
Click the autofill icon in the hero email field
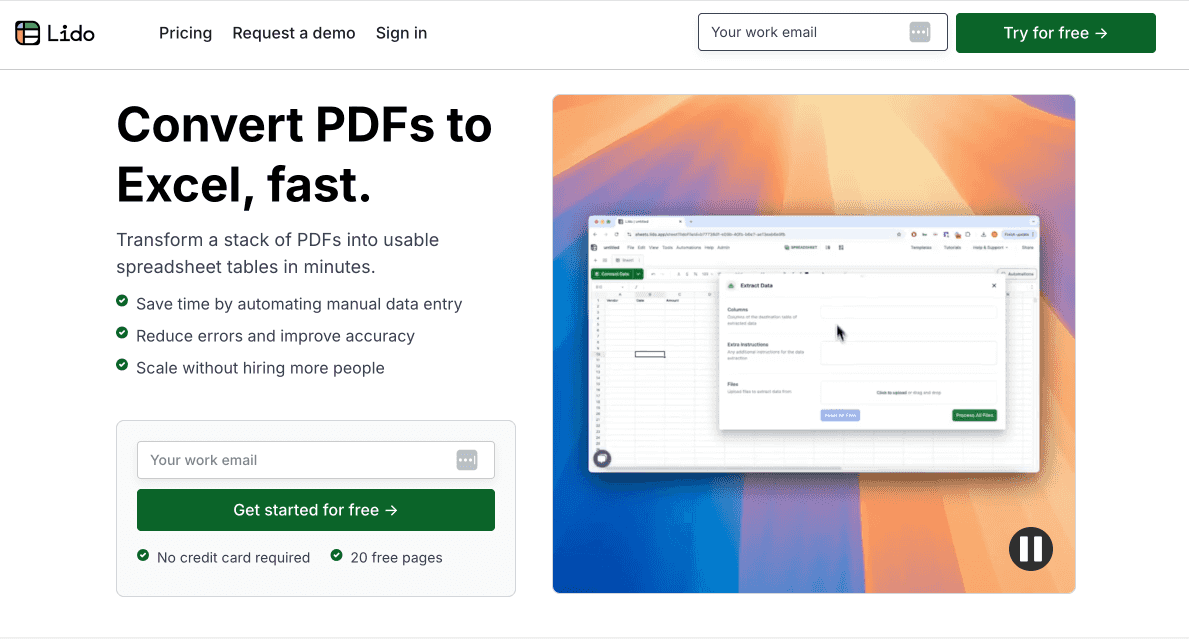(x=467, y=460)
